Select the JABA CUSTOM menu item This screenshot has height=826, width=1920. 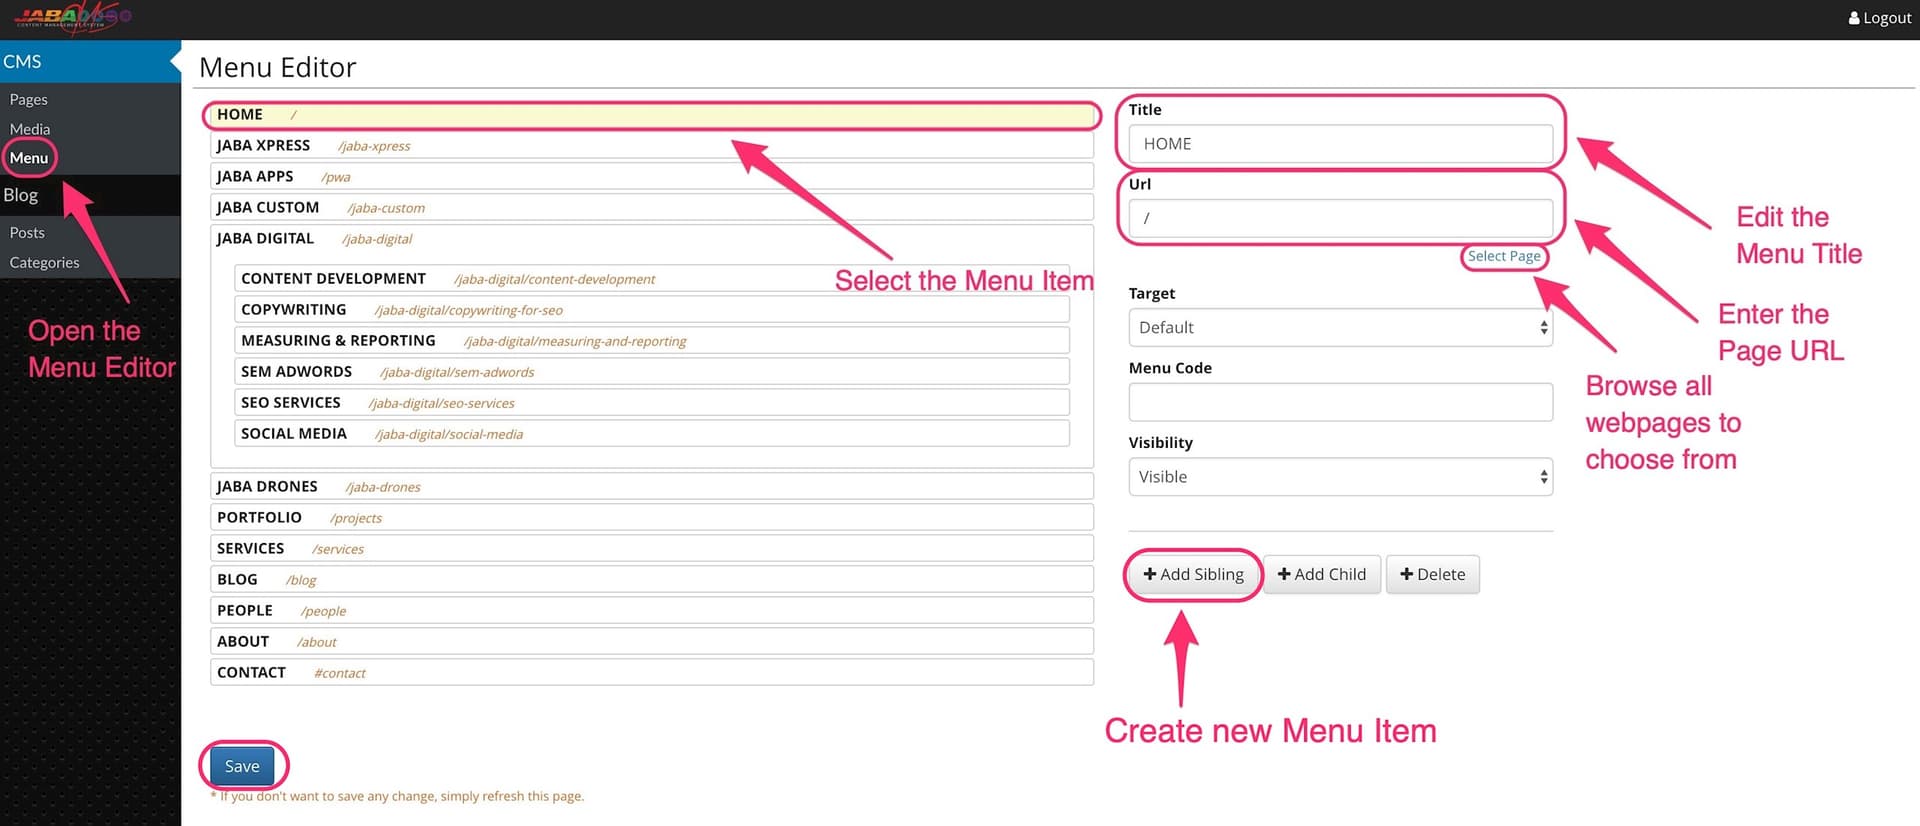[x=652, y=208]
